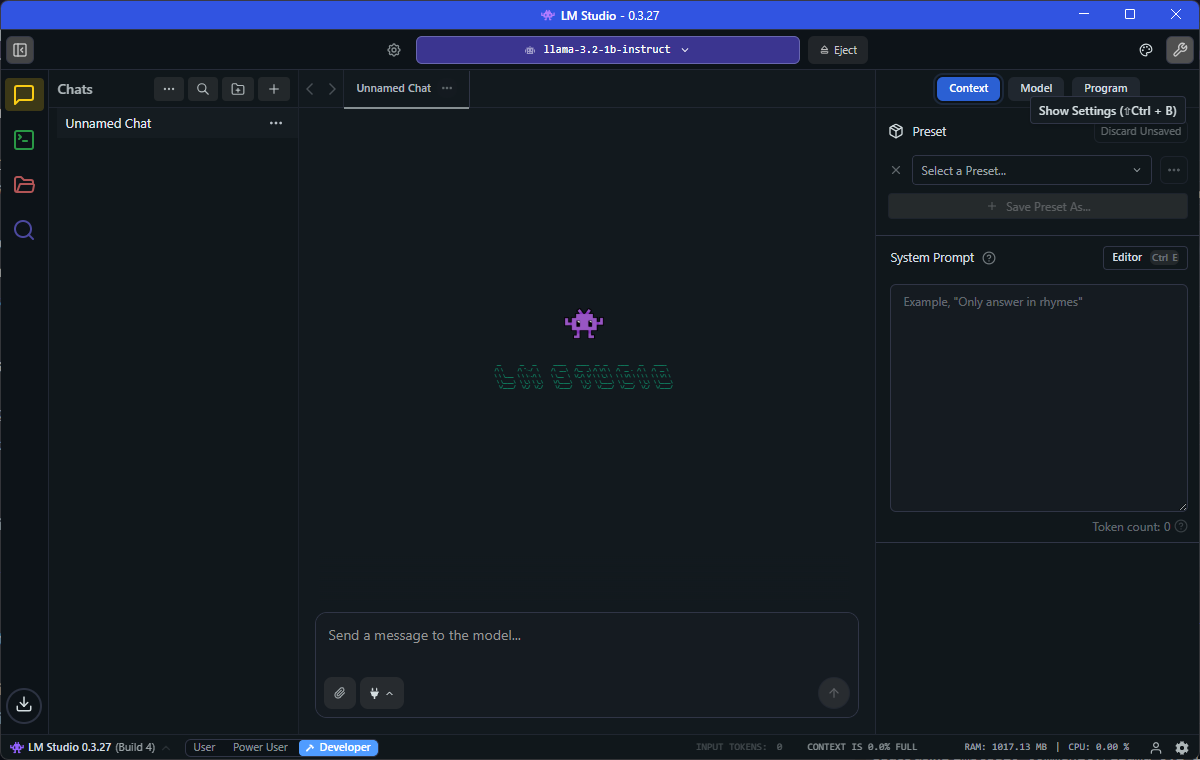1200x760 pixels.
Task: Create a new chat folder
Action: click(238, 89)
